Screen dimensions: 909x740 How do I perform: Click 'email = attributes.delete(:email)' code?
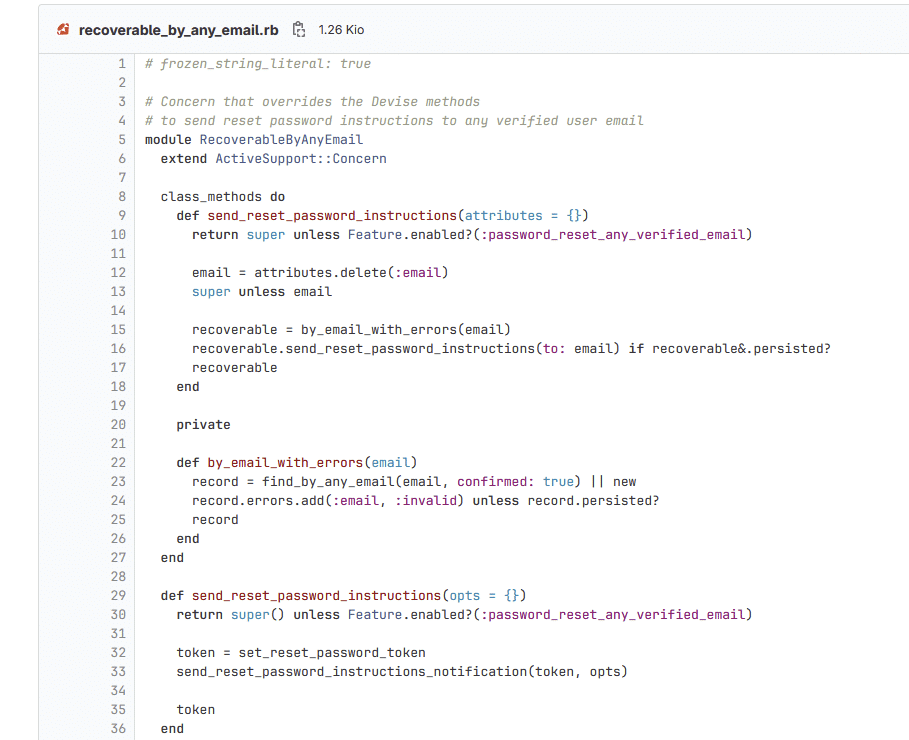pos(320,273)
